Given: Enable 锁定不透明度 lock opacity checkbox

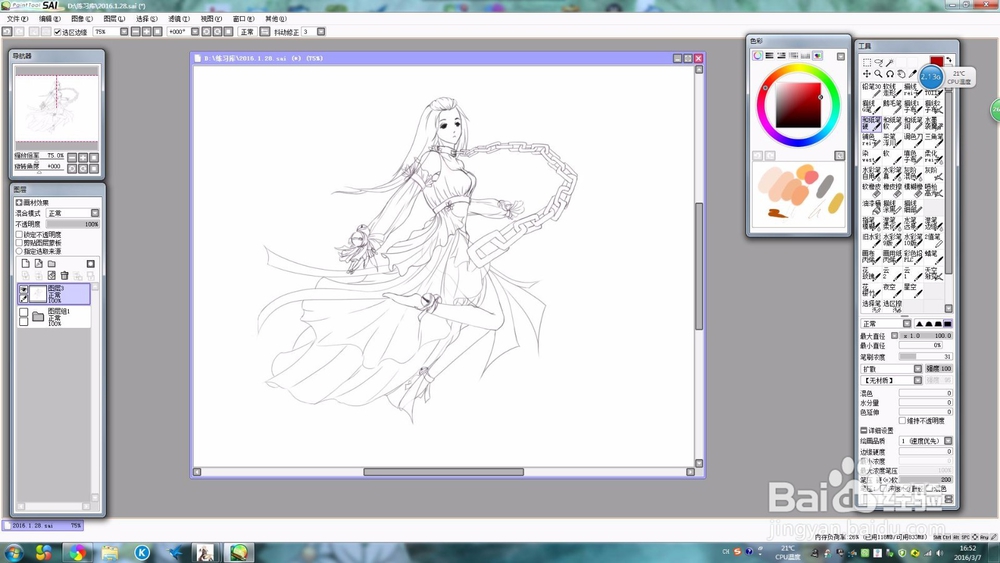Looking at the screenshot, I should coord(19,235).
